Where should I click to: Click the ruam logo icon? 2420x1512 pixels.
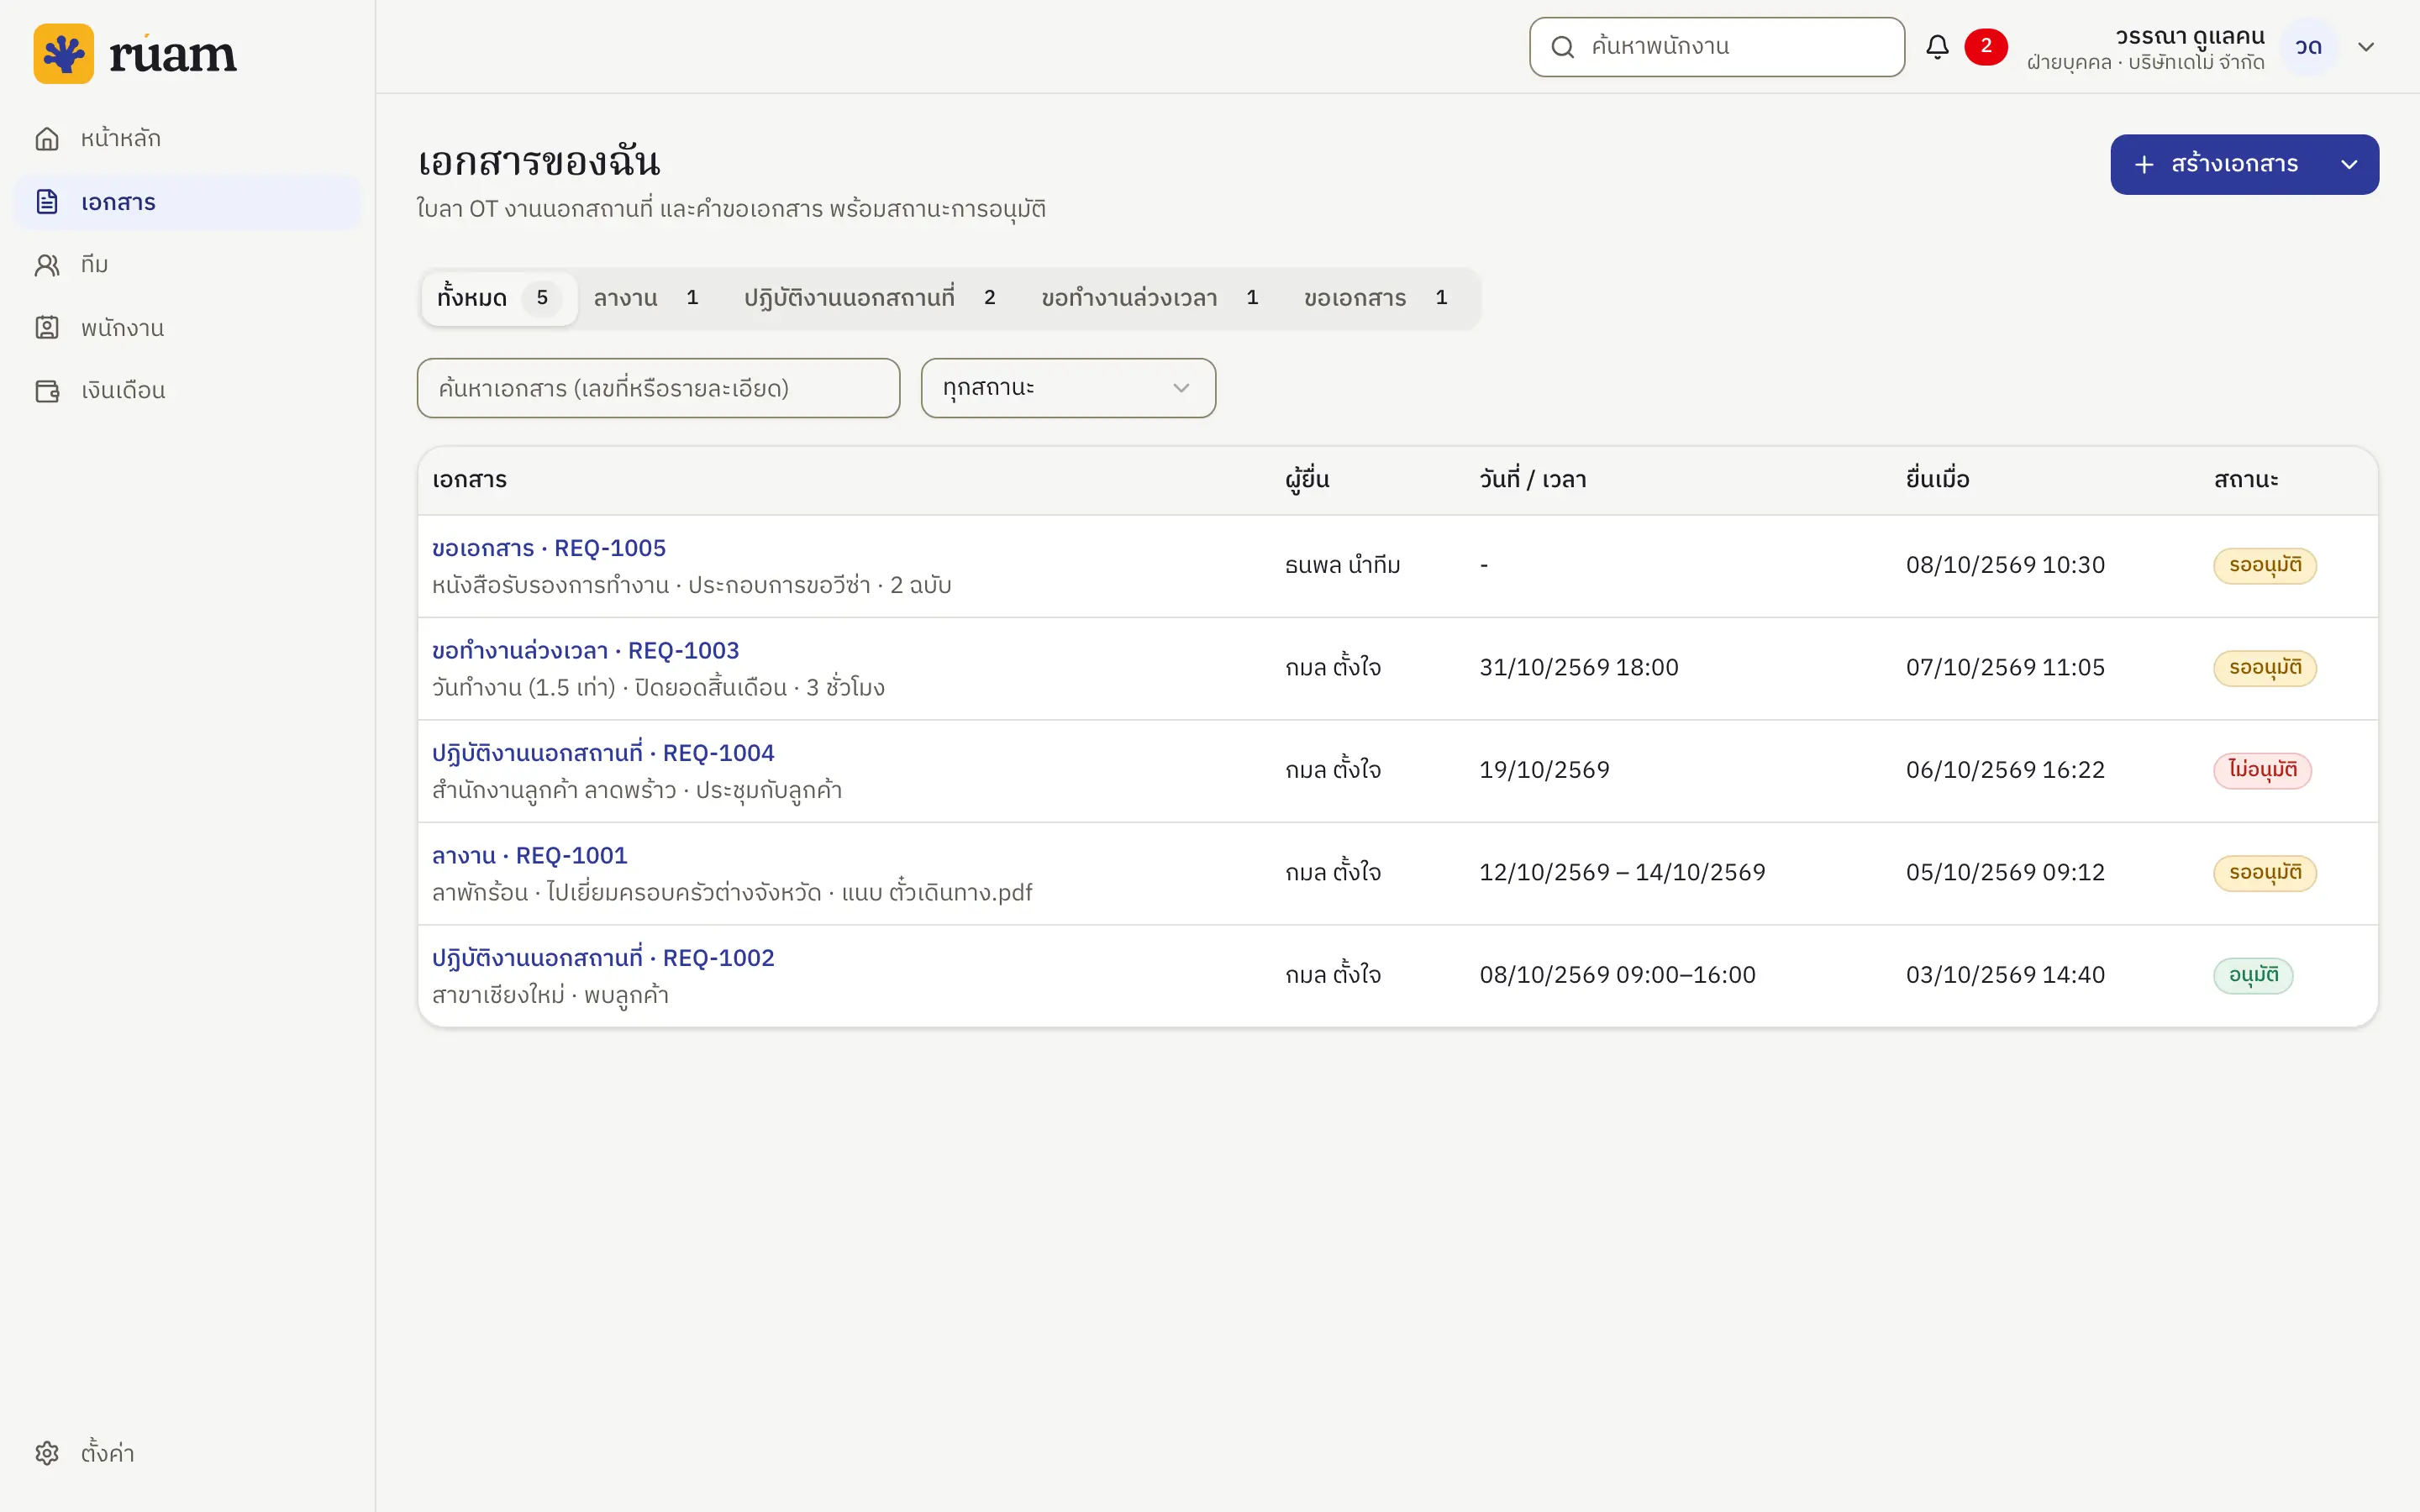pos(63,53)
